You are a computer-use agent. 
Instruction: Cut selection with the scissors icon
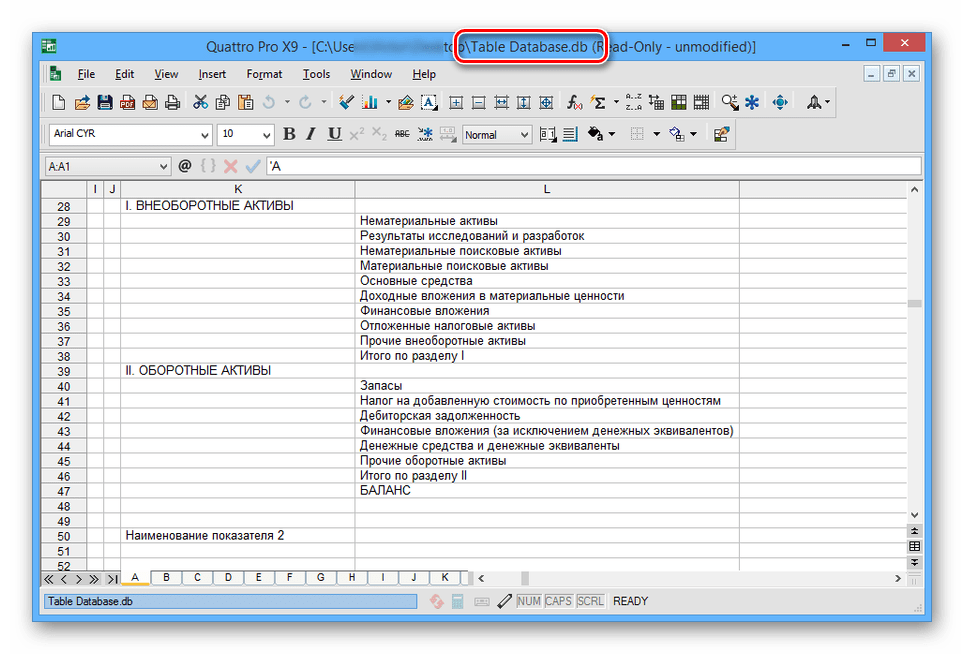coord(200,102)
